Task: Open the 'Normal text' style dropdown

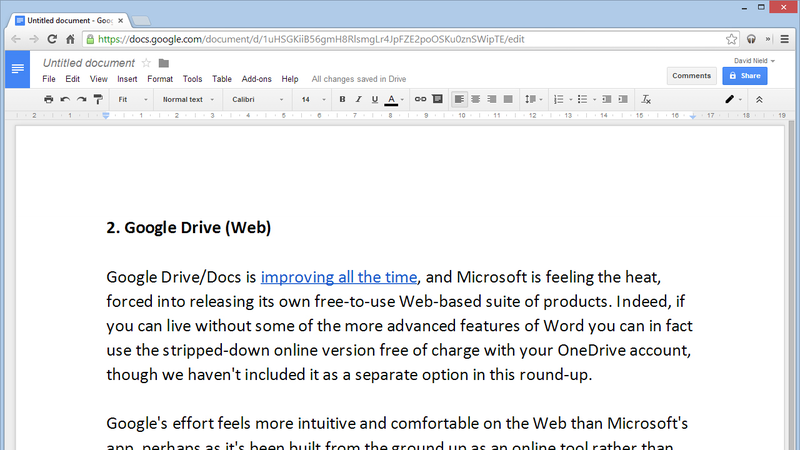Action: click(188, 99)
